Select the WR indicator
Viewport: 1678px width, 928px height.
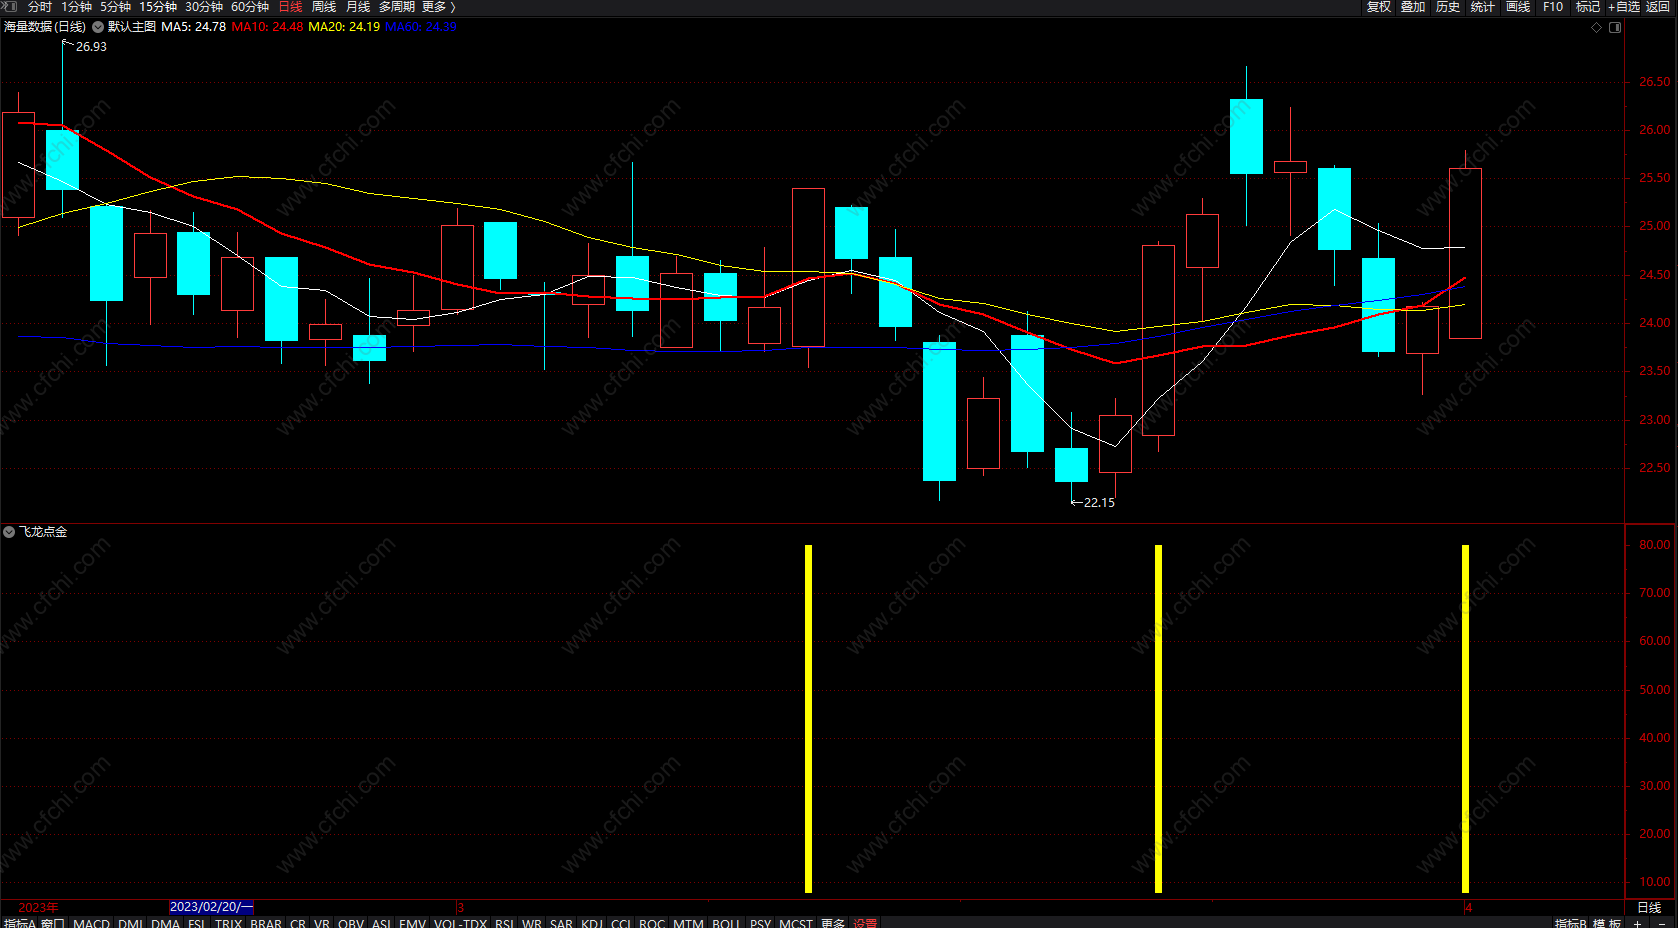point(532,923)
